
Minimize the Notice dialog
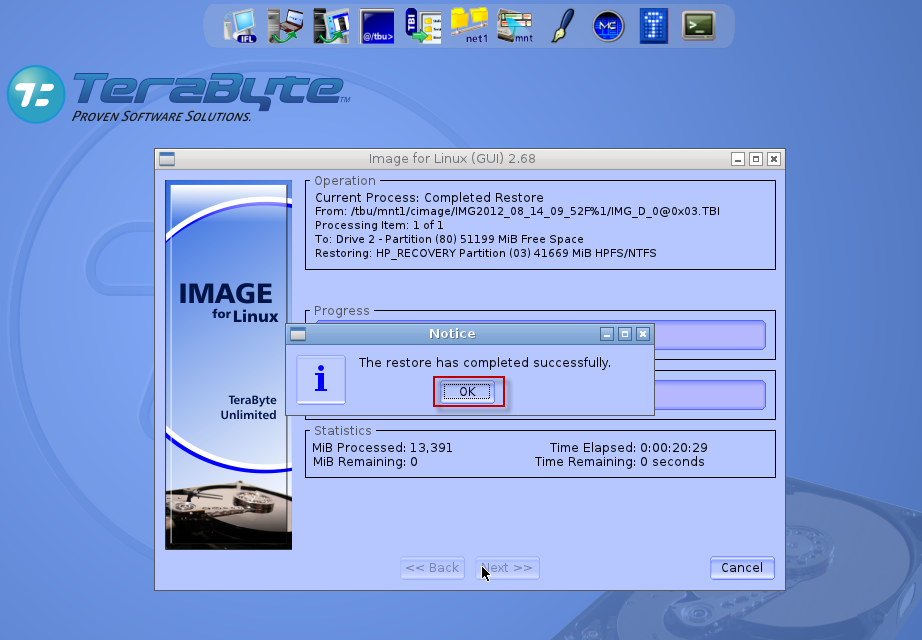(607, 334)
